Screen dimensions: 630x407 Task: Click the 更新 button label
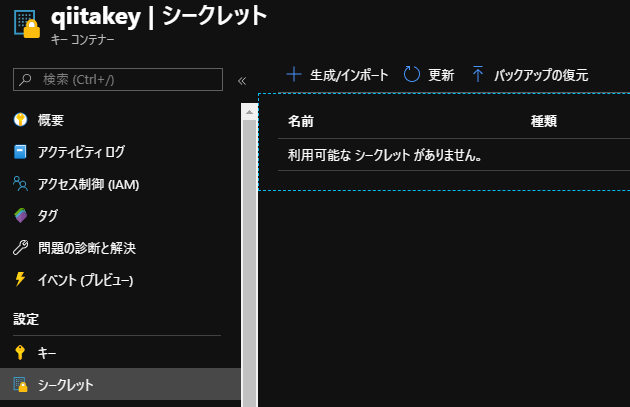click(x=441, y=75)
